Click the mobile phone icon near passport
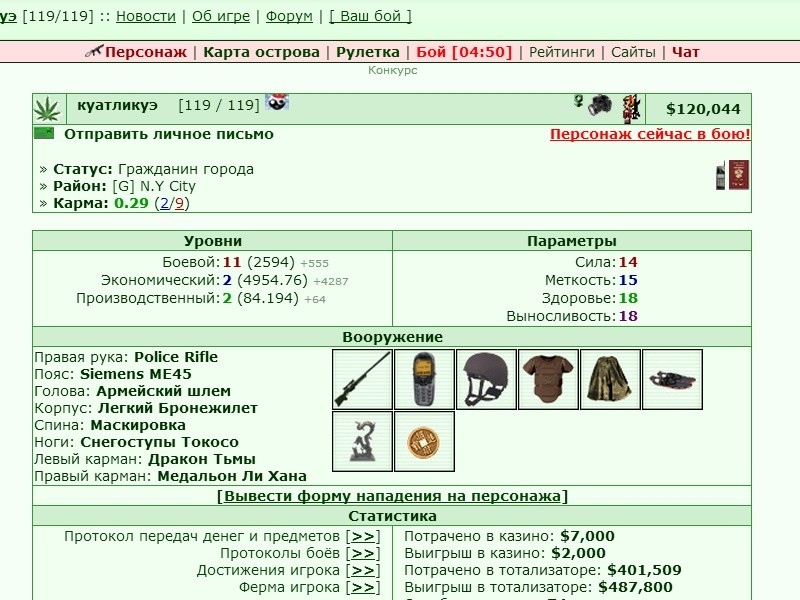The width and height of the screenshot is (800, 600). (x=720, y=176)
